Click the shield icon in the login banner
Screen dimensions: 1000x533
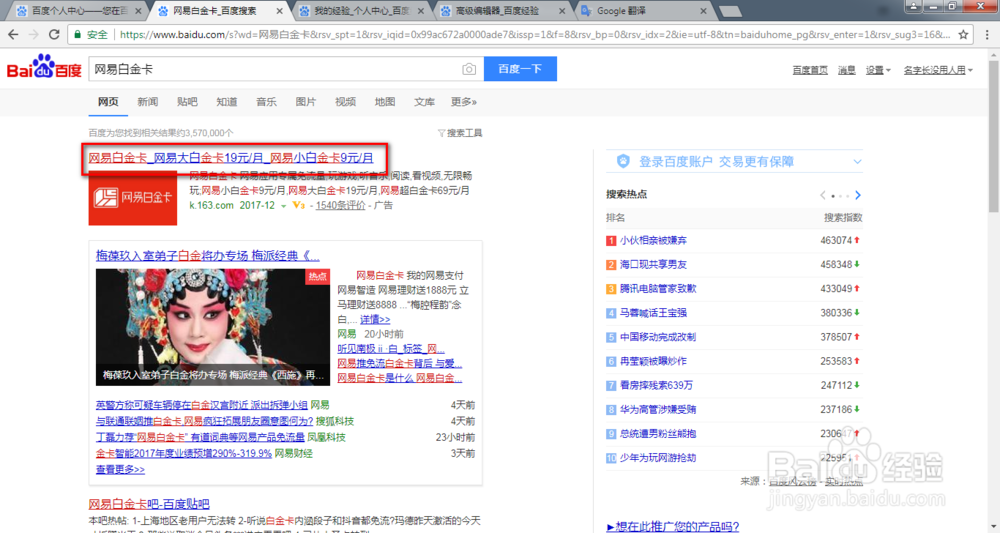pyautogui.click(x=623, y=161)
